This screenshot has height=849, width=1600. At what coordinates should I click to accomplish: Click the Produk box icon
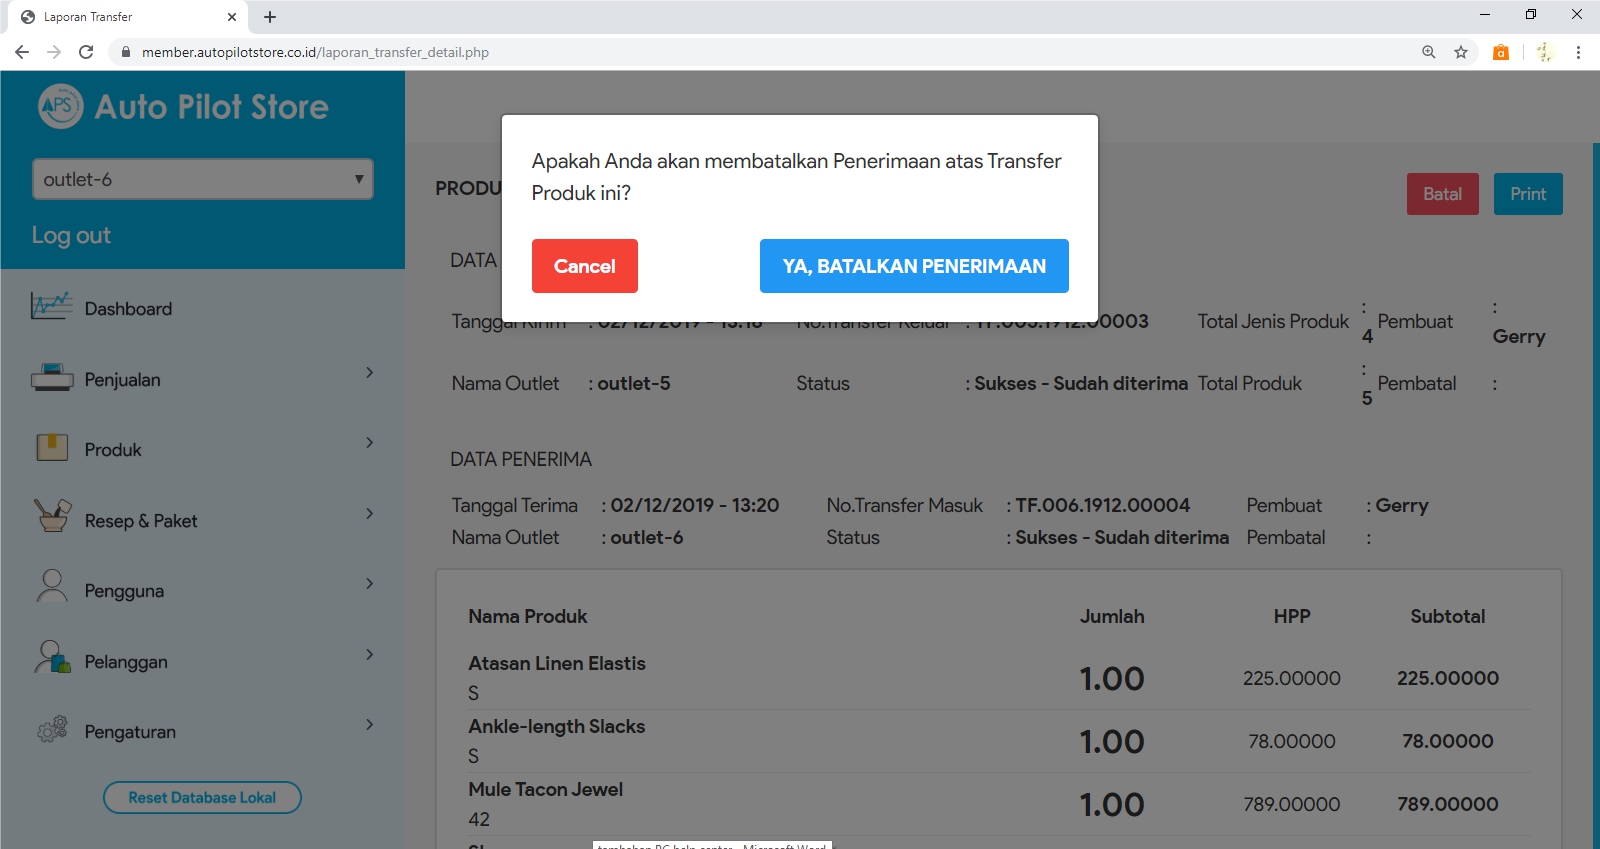tap(52, 448)
